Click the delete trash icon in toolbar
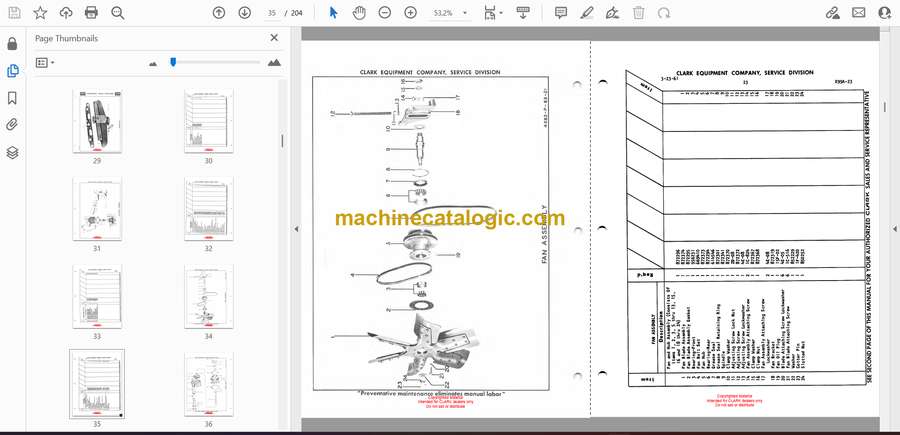This screenshot has height=435, width=900. click(x=638, y=13)
